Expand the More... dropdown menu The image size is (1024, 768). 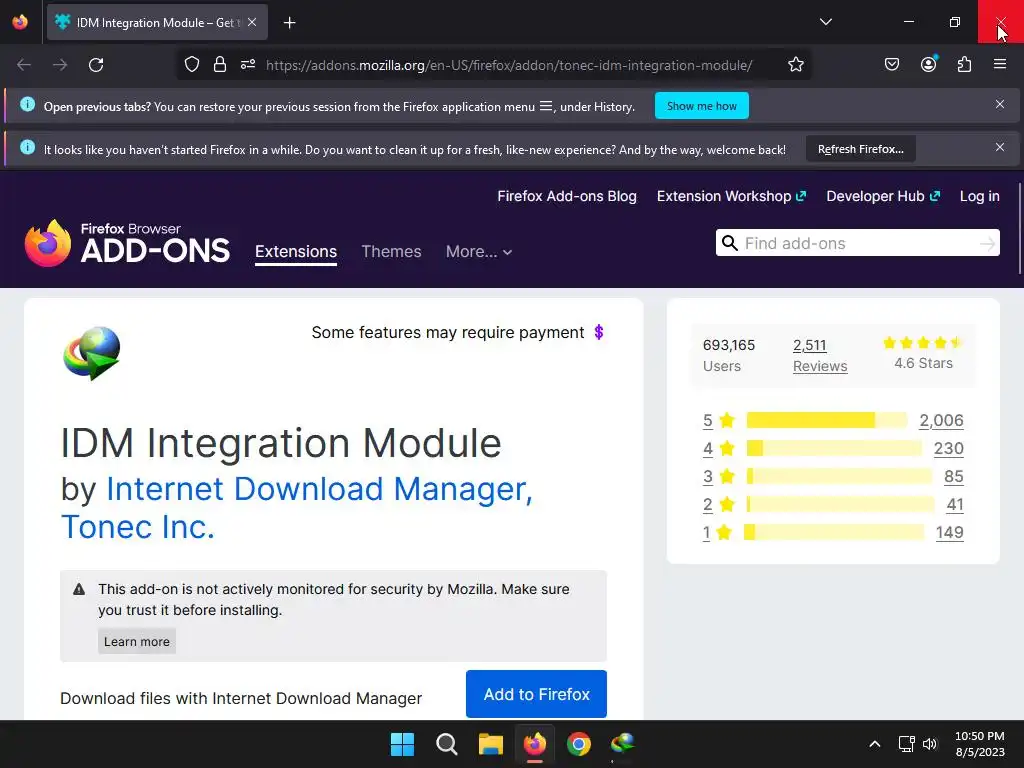point(479,252)
